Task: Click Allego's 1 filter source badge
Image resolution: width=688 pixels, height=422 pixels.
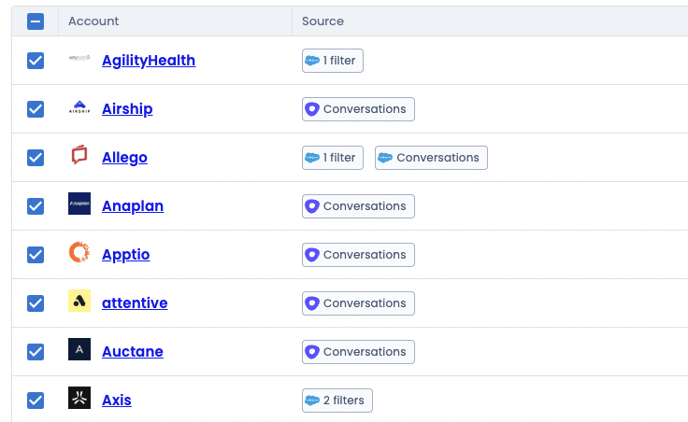Action: pyautogui.click(x=333, y=157)
